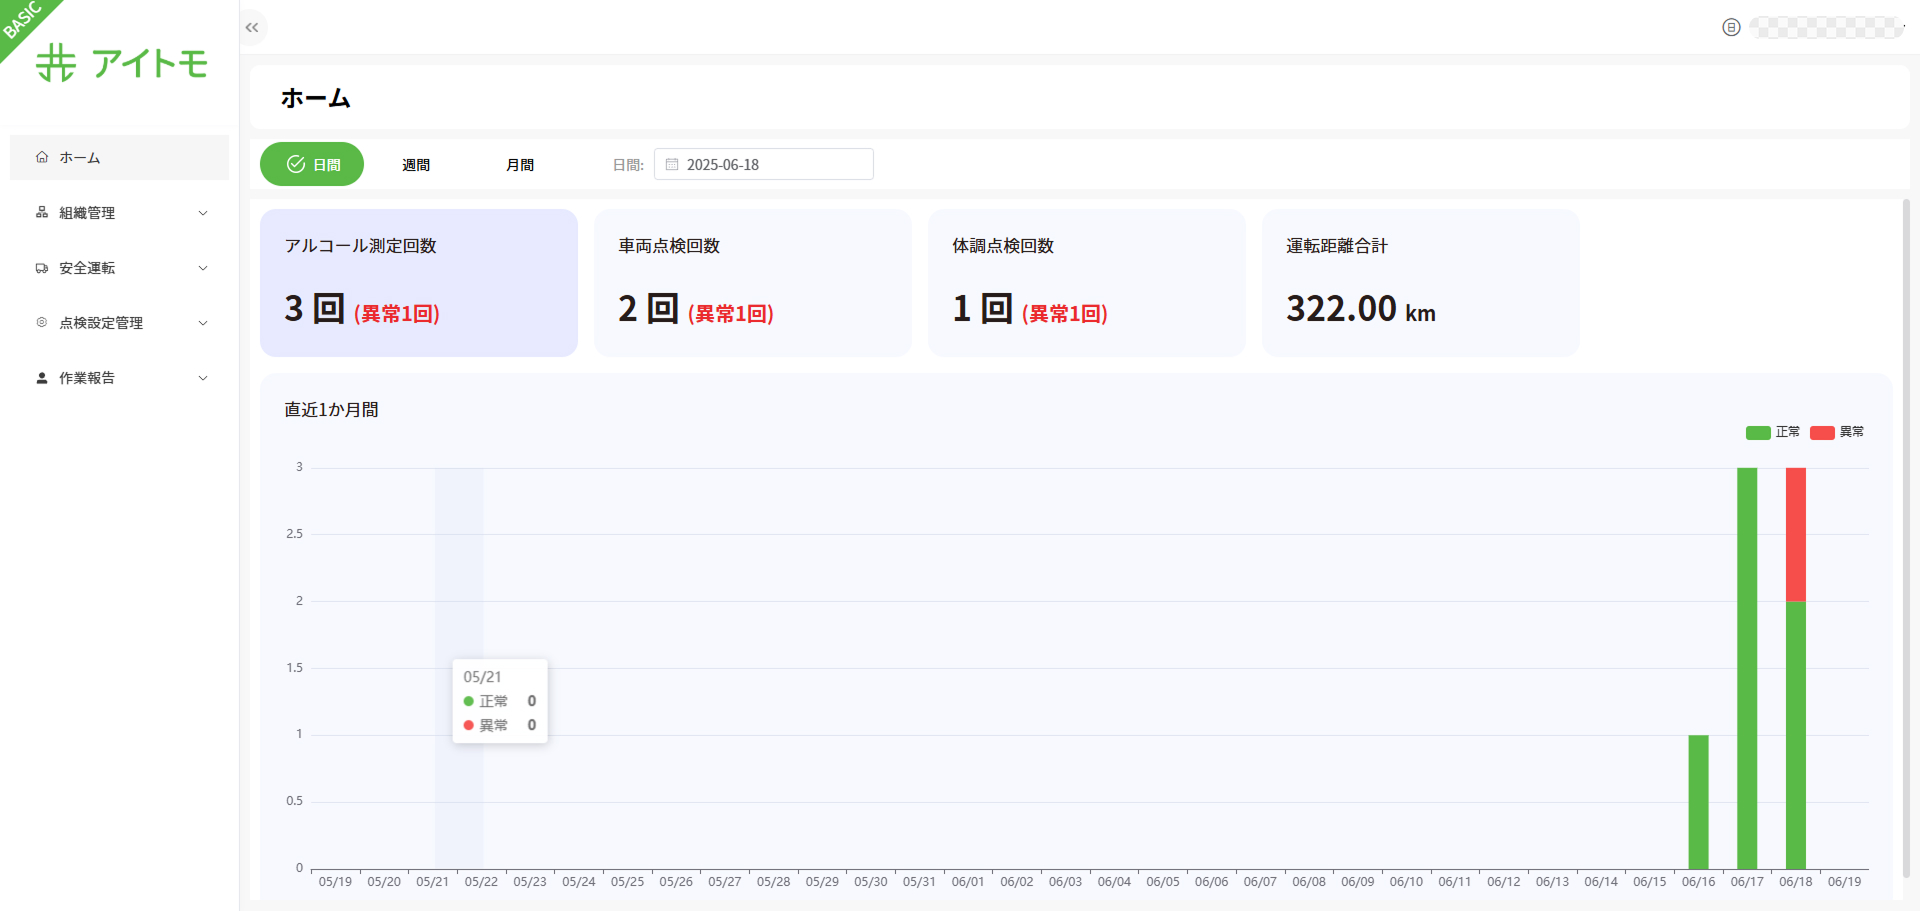Expand the 安全運転 menu chevron
The height and width of the screenshot is (911, 1920).
coord(203,268)
